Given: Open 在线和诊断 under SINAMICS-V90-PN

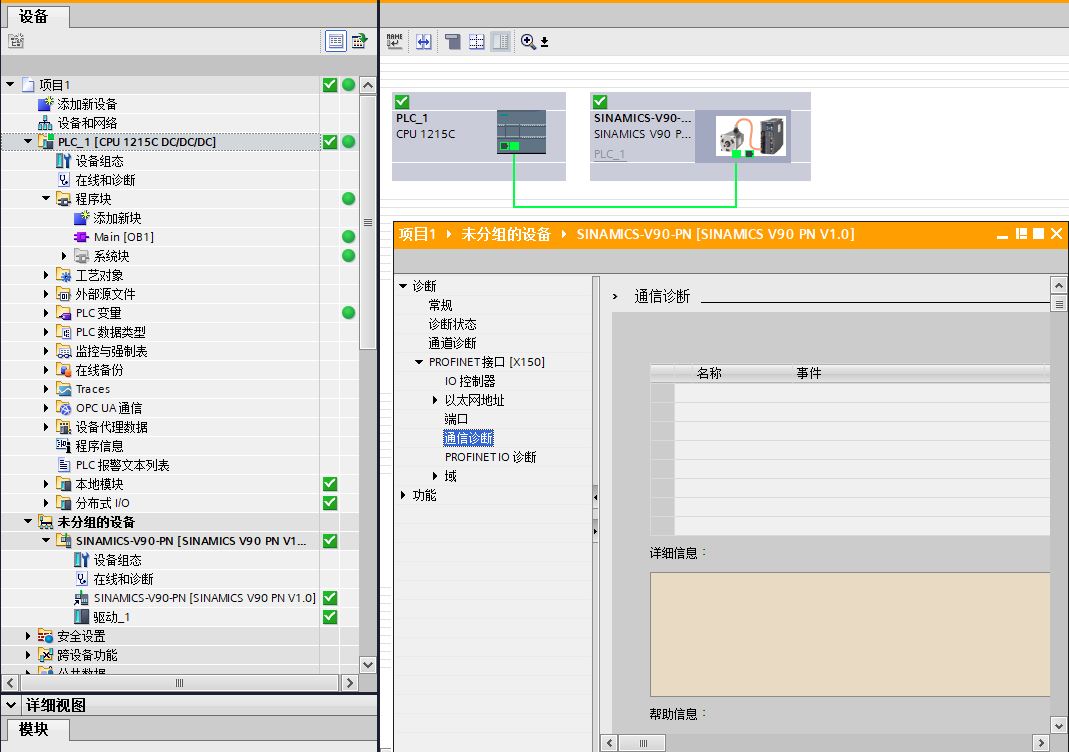Looking at the screenshot, I should point(123,579).
